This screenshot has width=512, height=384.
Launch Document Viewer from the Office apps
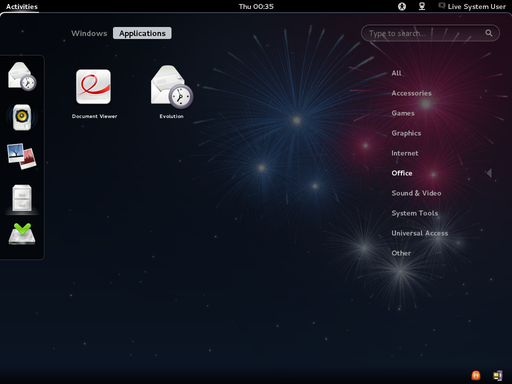[94, 93]
